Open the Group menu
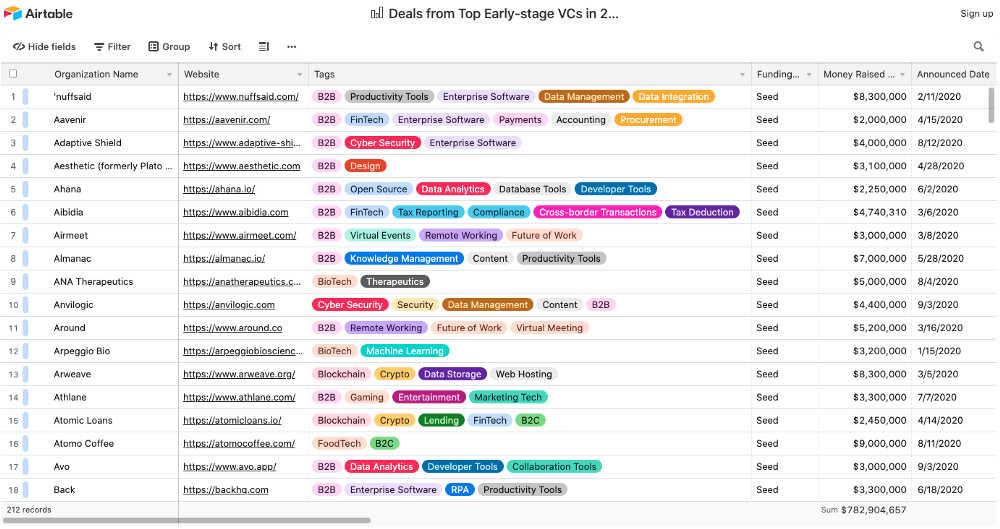 coord(169,47)
